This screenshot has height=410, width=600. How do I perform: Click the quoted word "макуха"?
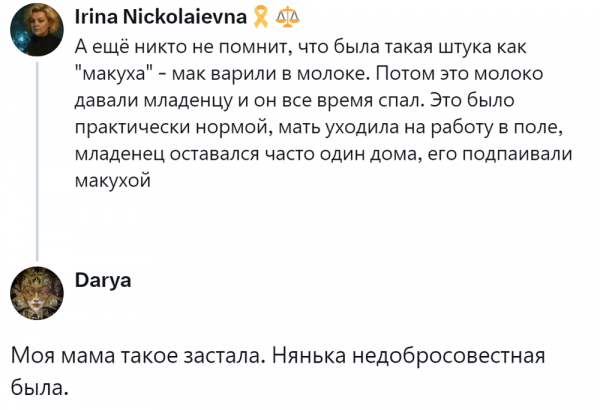click(112, 74)
